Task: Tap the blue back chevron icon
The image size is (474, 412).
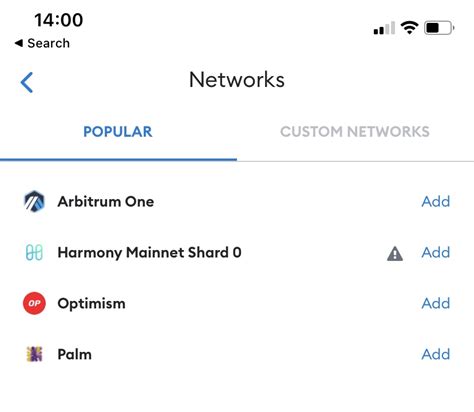Action: tap(27, 82)
